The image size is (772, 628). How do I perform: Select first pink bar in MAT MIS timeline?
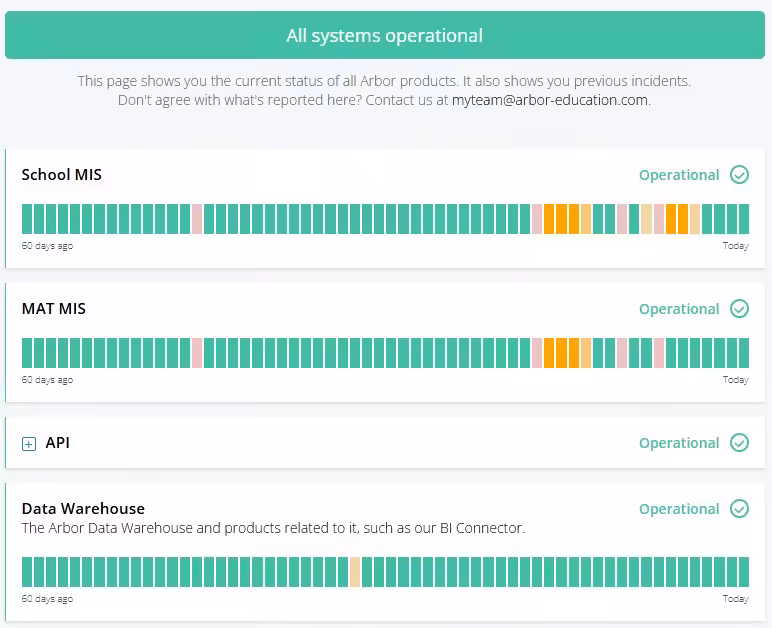coord(197,352)
